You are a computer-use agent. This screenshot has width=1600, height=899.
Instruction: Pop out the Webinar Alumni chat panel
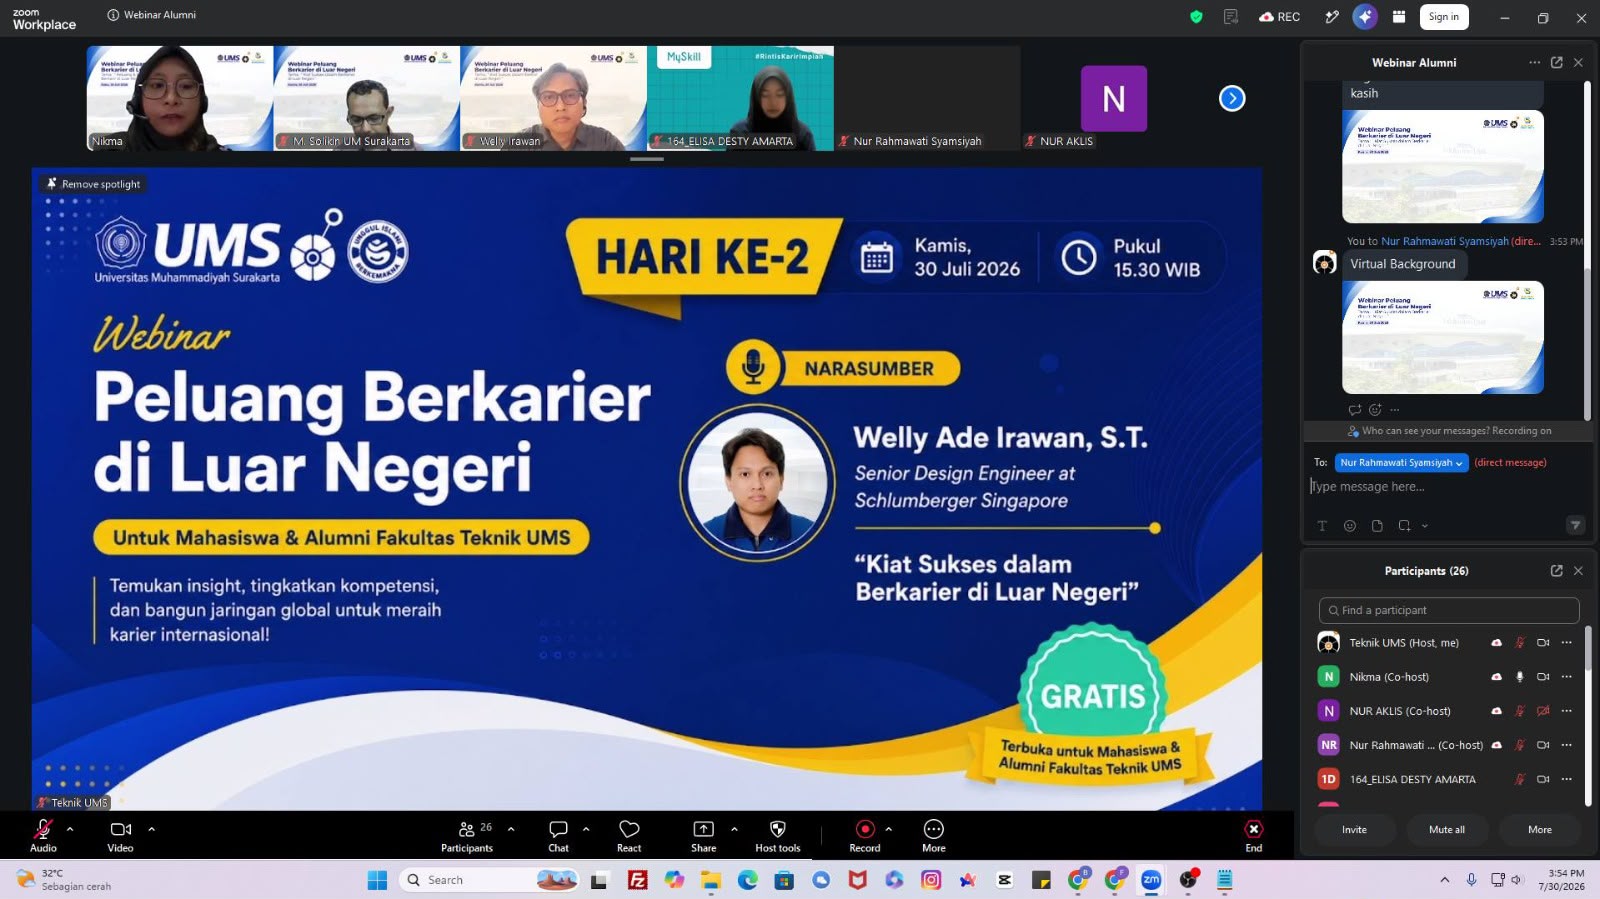click(x=1557, y=62)
